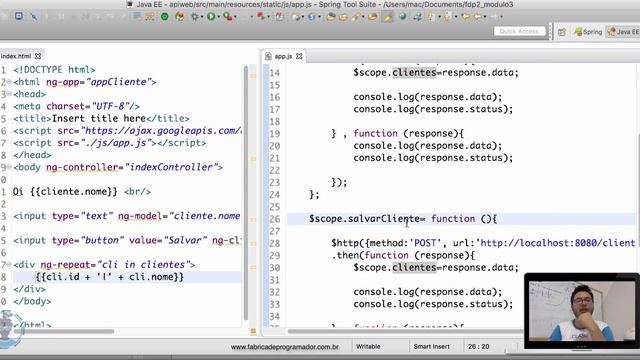
Task: Click the 'Oi {{cliente.nome}}' line in index.html
Action: pos(82,191)
